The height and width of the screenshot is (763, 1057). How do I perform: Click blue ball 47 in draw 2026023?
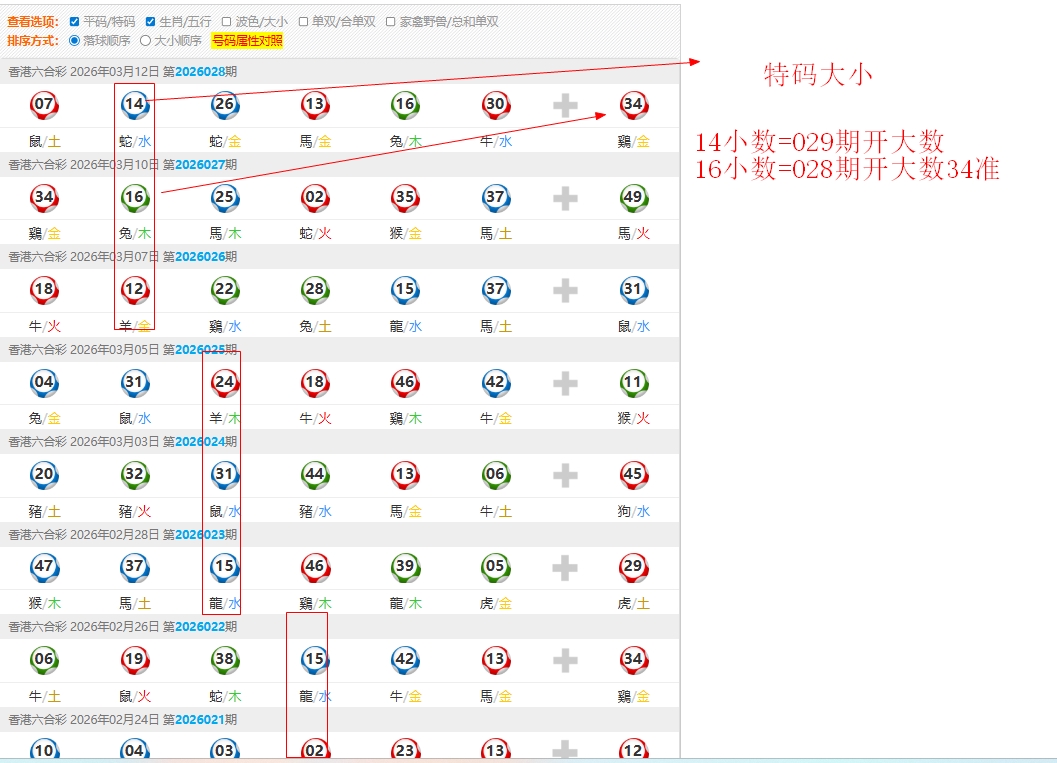[44, 567]
